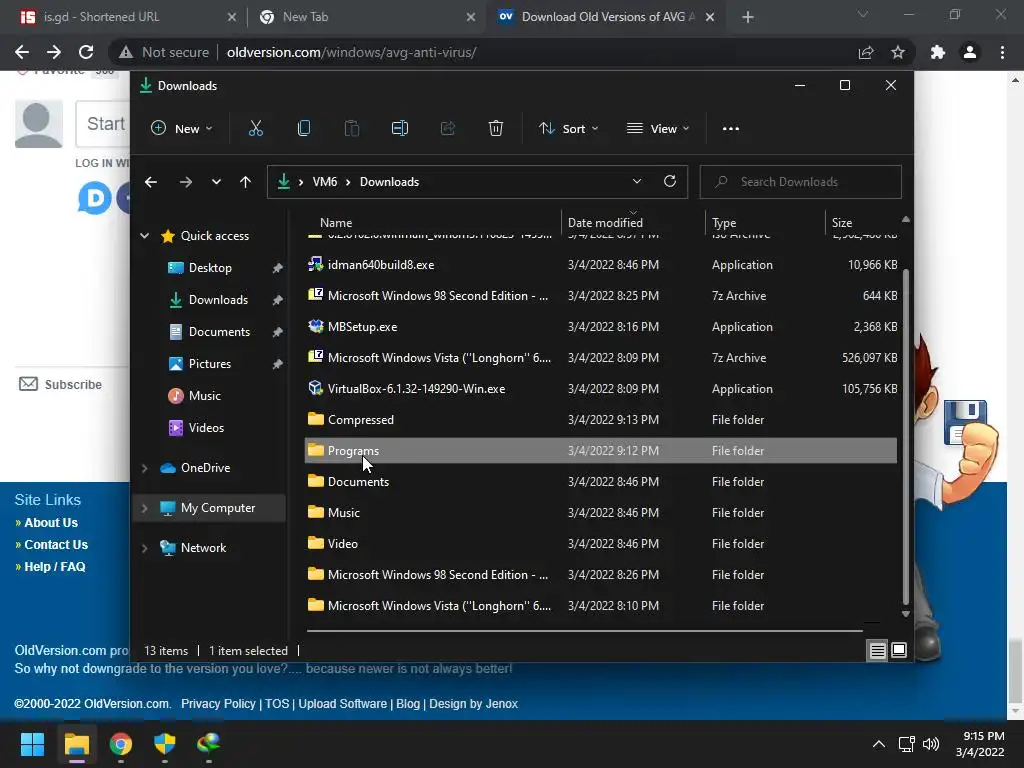Click the Copy icon in Explorer toolbar
Image resolution: width=1024 pixels, height=768 pixels.
point(304,129)
